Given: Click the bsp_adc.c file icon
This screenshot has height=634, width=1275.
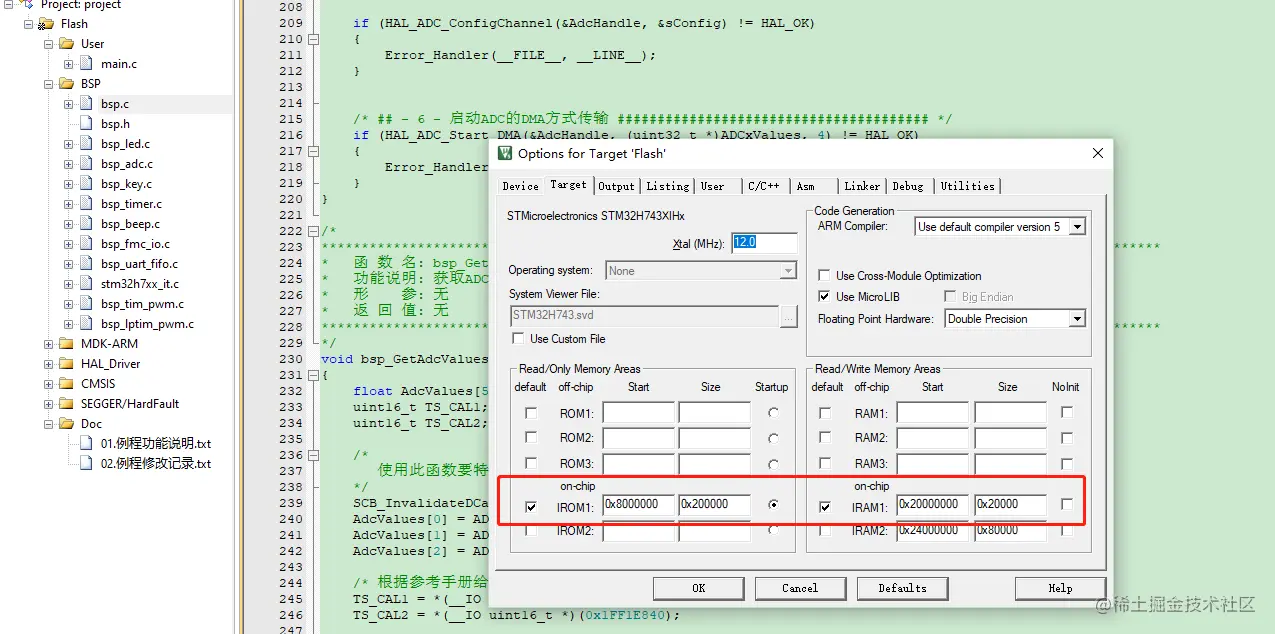Looking at the screenshot, I should 86,164.
